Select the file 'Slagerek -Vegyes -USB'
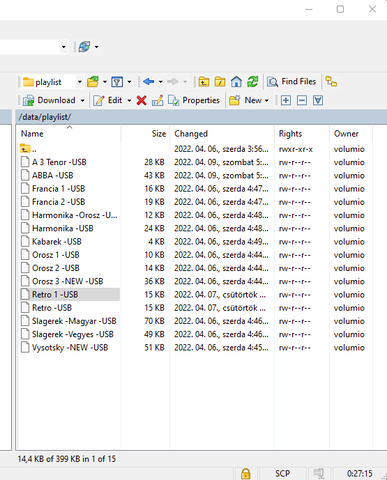This screenshot has width=387, height=480. [x=67, y=334]
